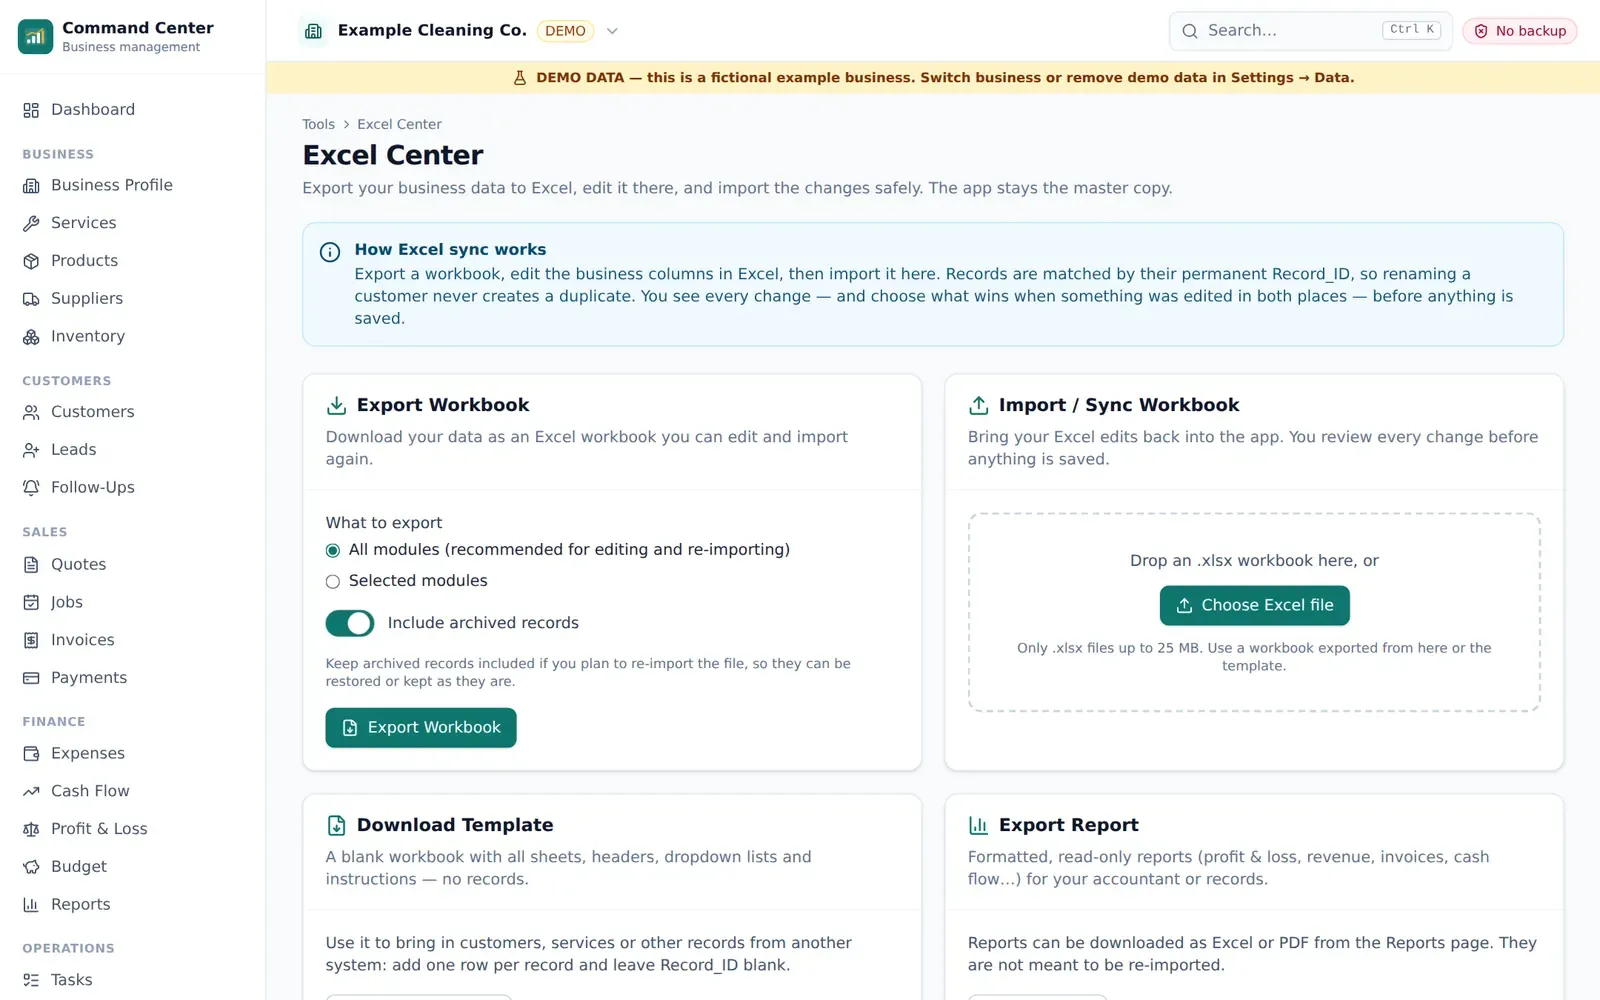Screen dimensions: 1600x1000
Task: Click the Tools breadcrumb link
Action: pyautogui.click(x=319, y=124)
